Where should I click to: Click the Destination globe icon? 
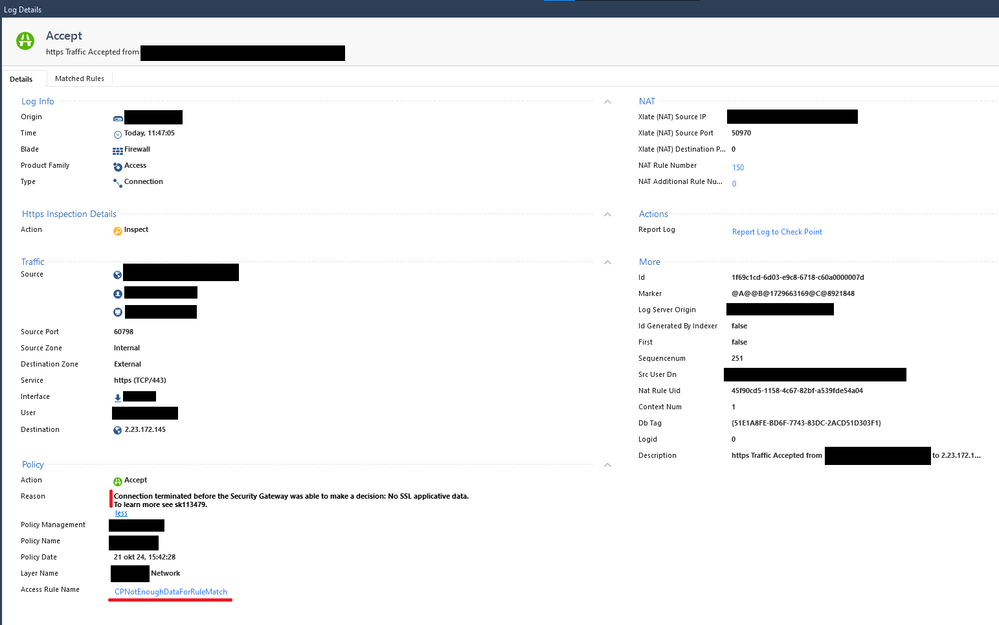117,430
